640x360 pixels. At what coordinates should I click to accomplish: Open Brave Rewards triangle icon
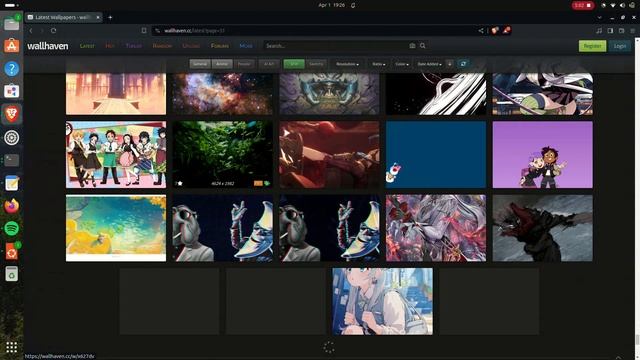coord(507,30)
